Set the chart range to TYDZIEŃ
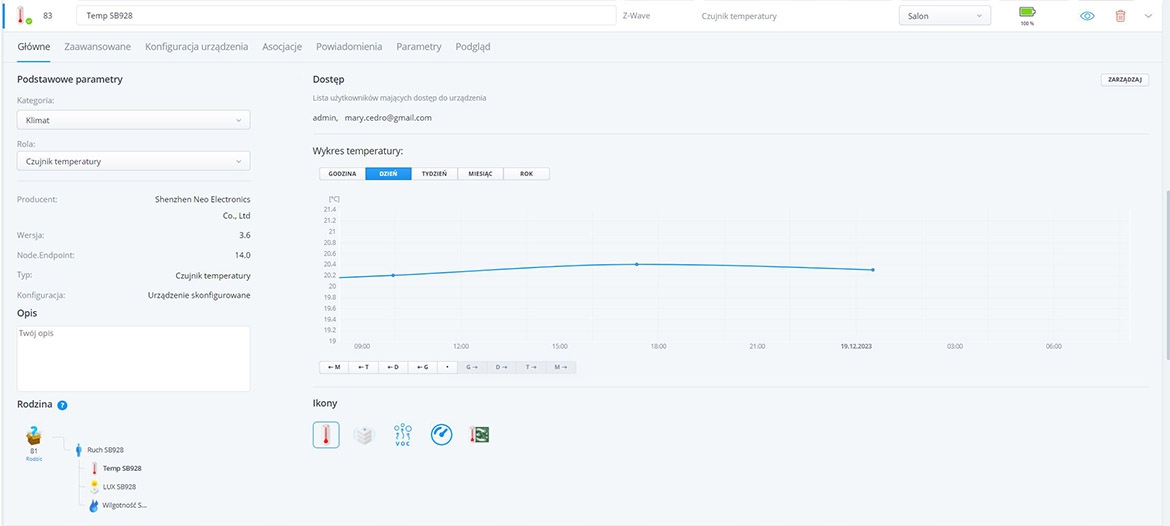 434,174
